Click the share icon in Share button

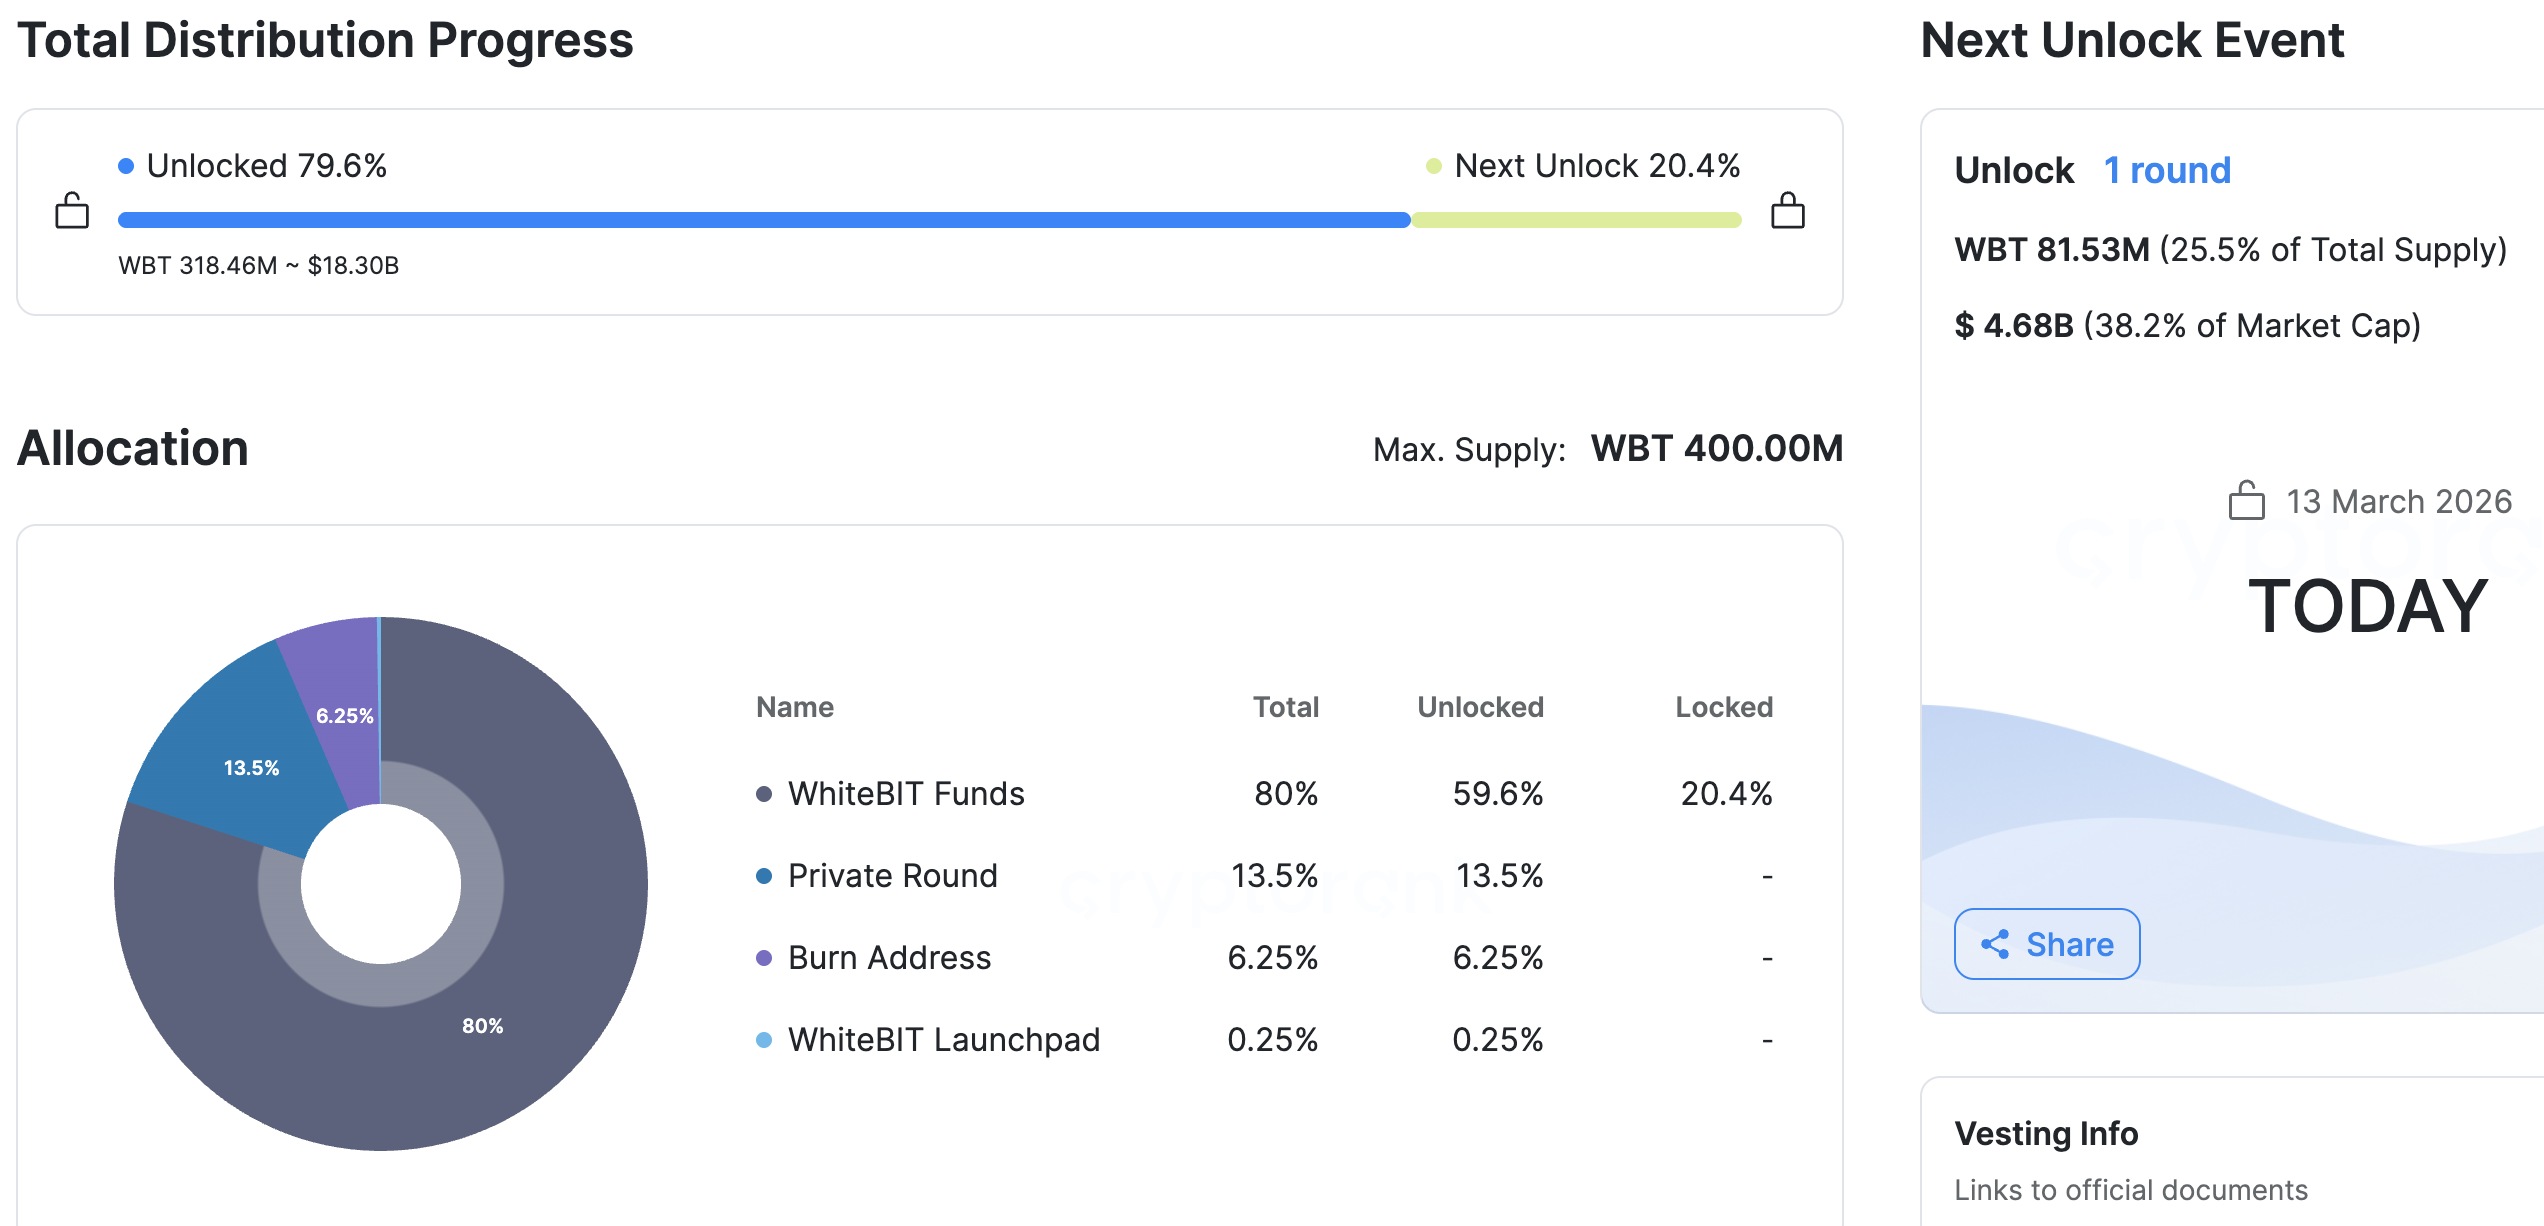pos(1995,944)
